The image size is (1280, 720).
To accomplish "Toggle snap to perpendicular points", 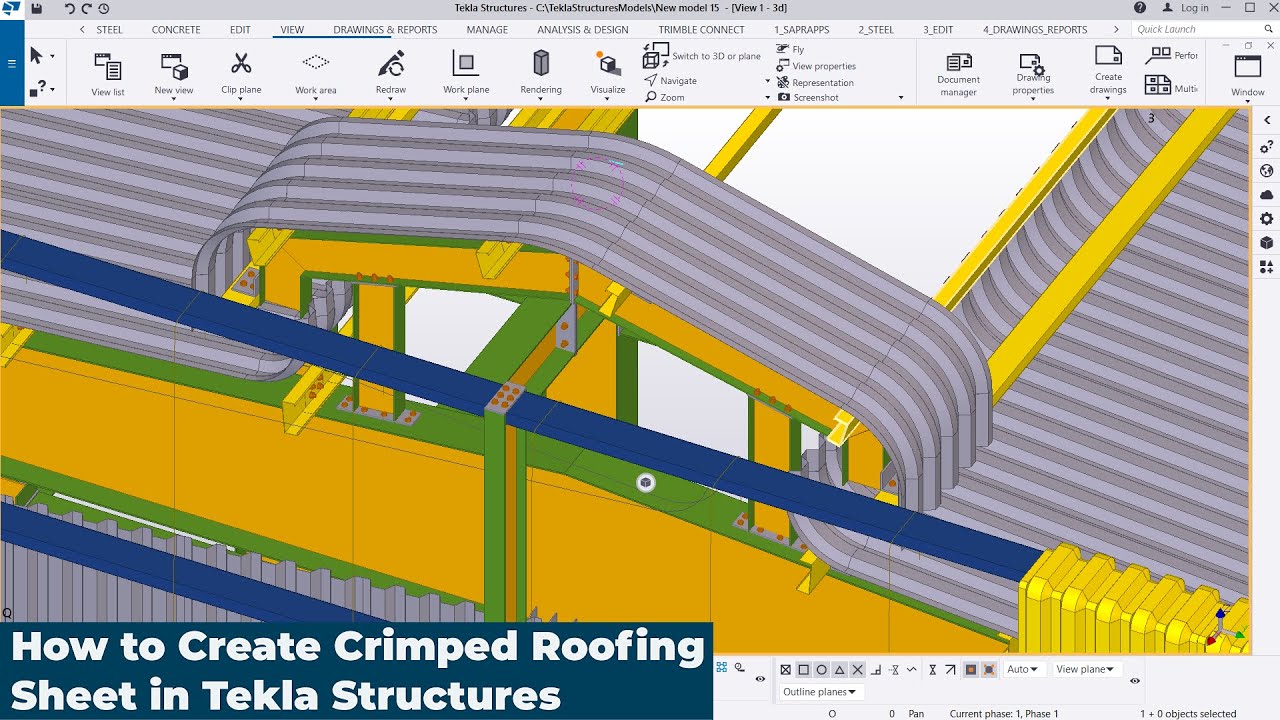I will coord(876,670).
